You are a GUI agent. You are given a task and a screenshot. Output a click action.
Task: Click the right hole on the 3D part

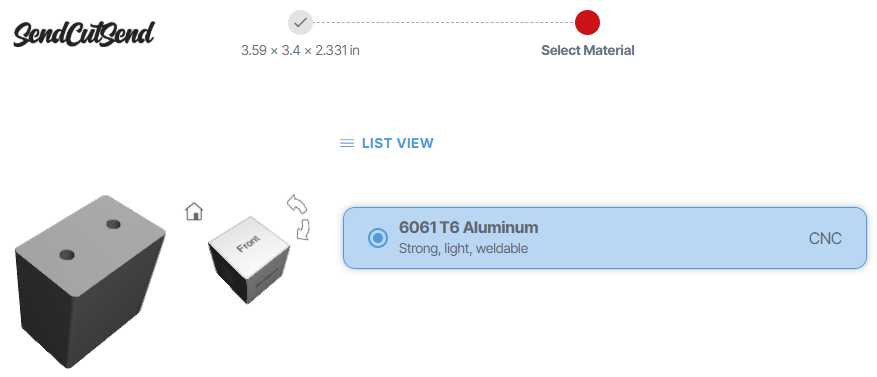[114, 224]
